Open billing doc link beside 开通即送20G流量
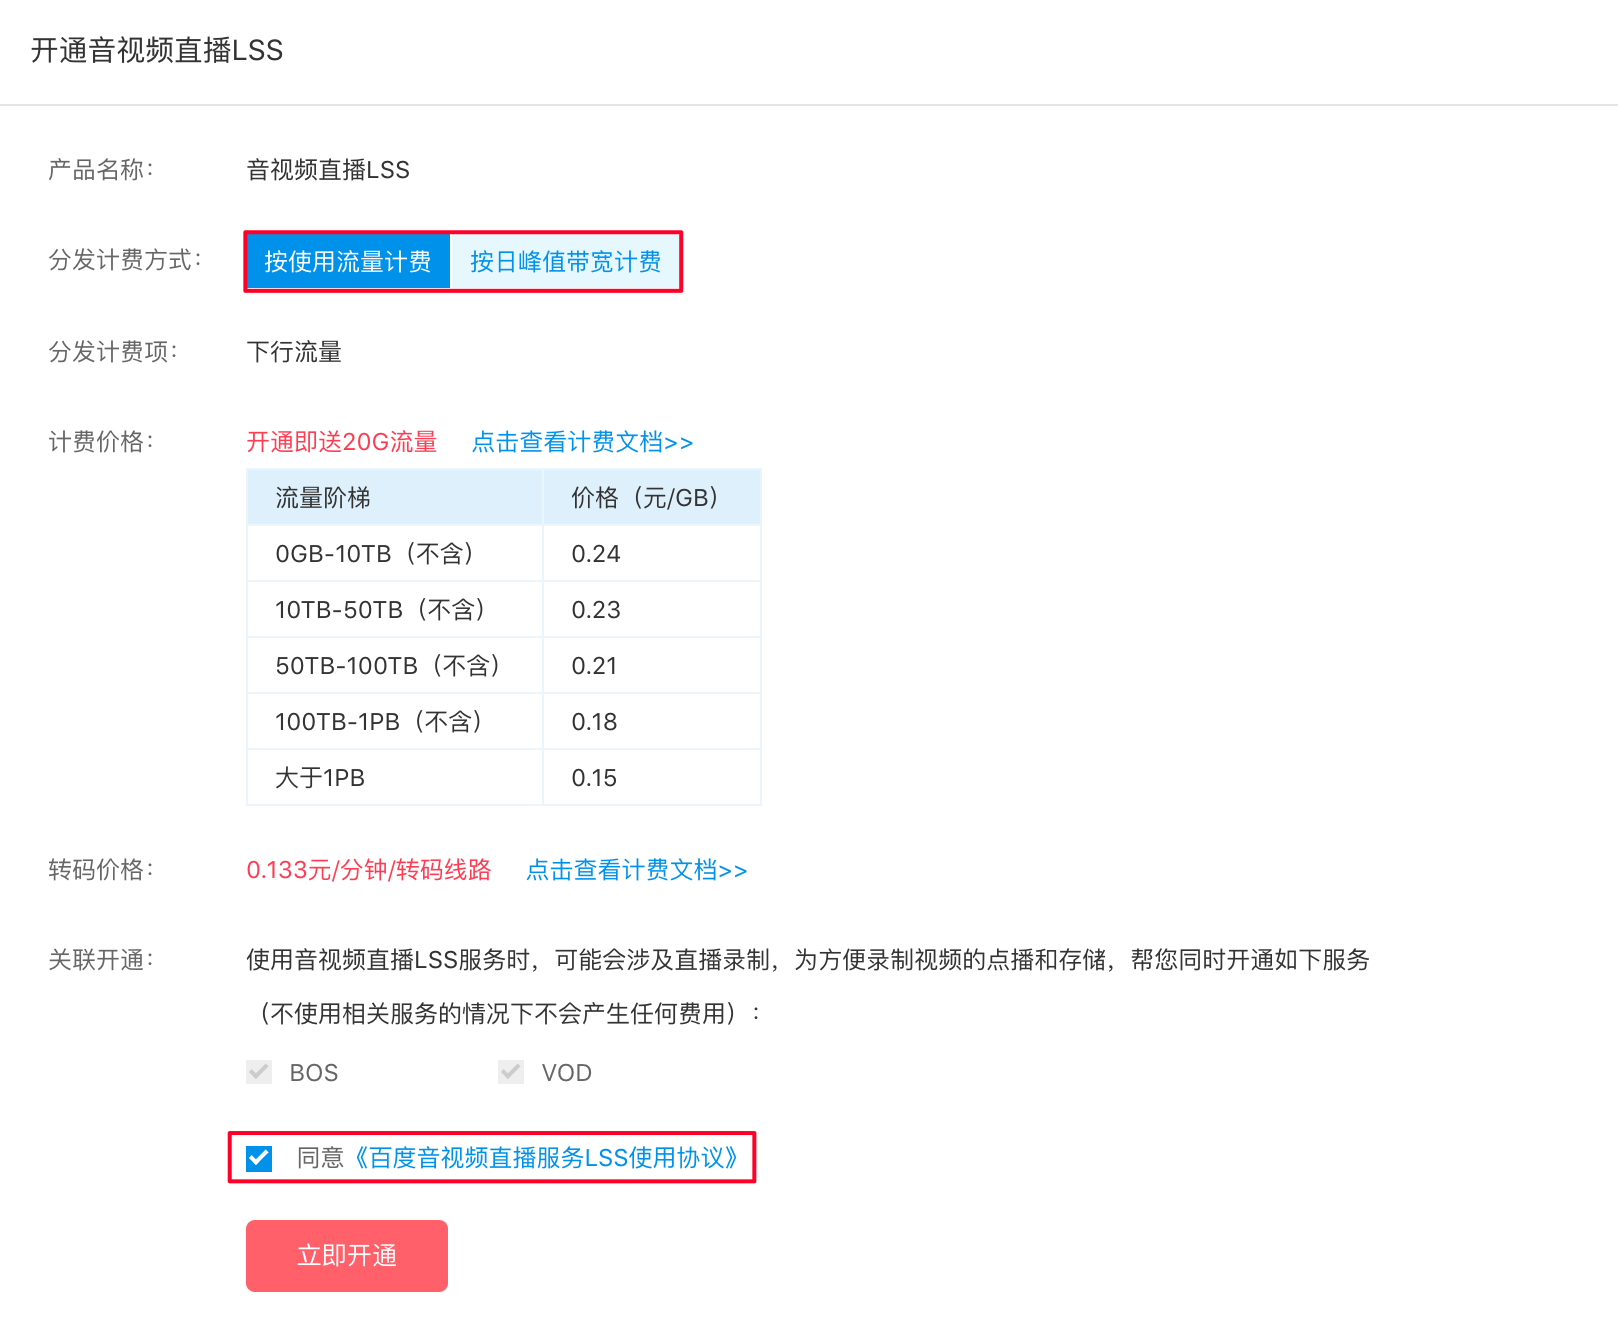 [x=582, y=442]
